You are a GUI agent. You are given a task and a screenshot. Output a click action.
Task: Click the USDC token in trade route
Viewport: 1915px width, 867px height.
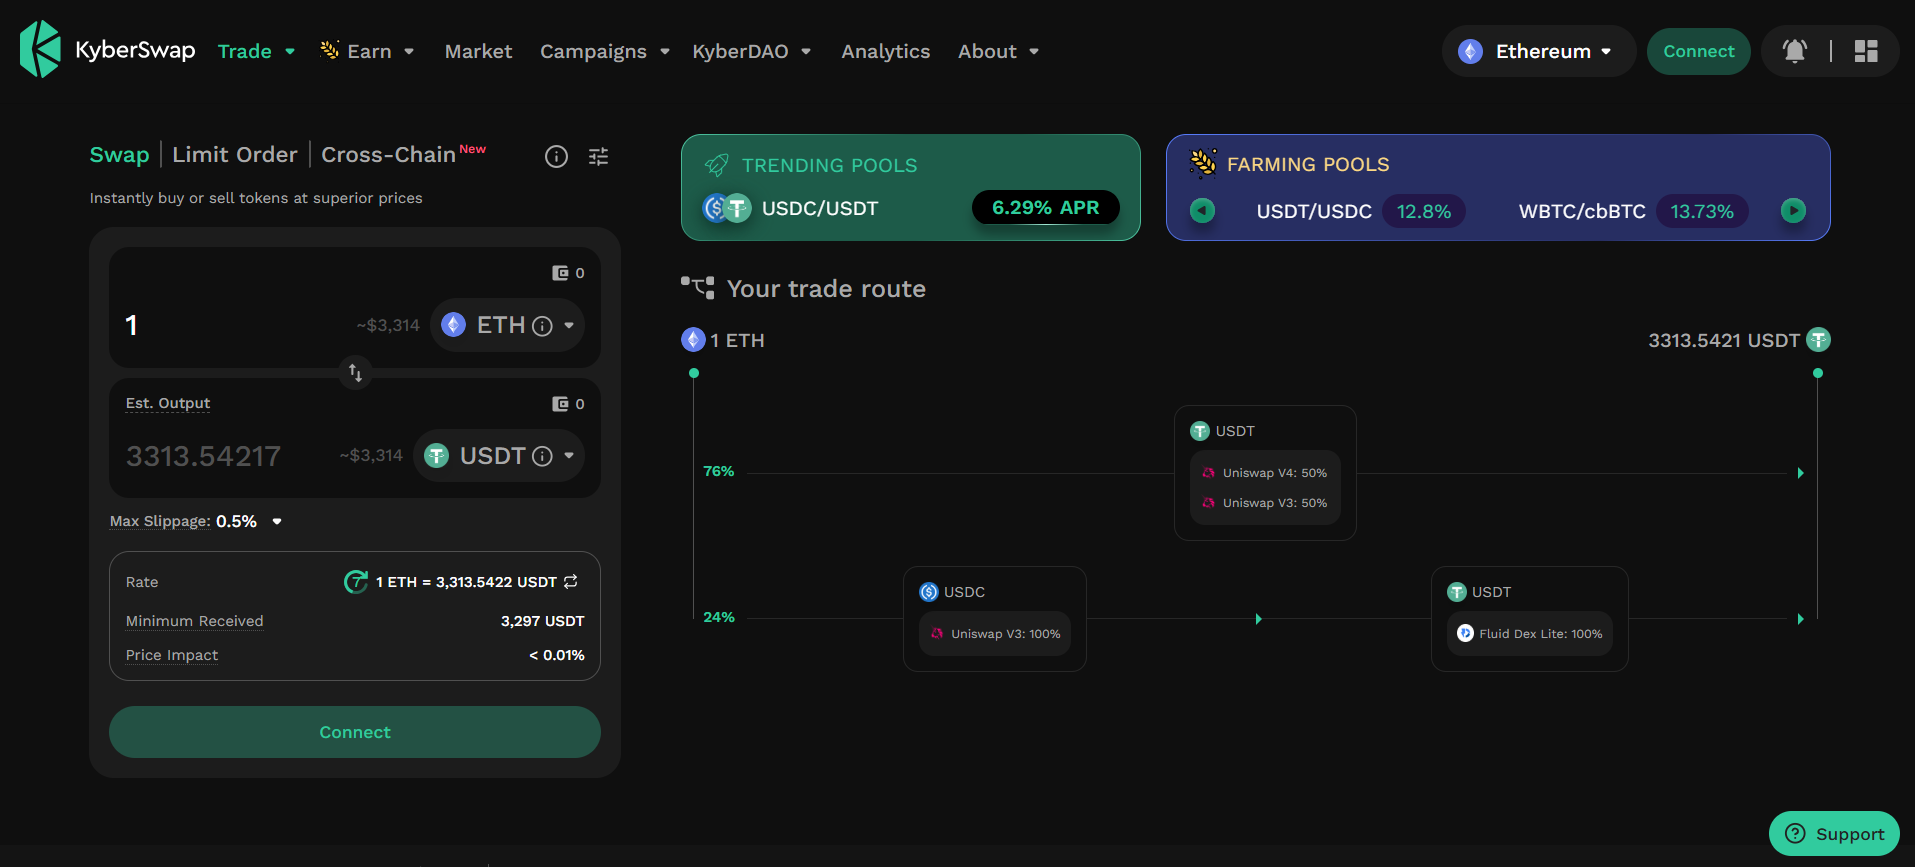pyautogui.click(x=952, y=592)
